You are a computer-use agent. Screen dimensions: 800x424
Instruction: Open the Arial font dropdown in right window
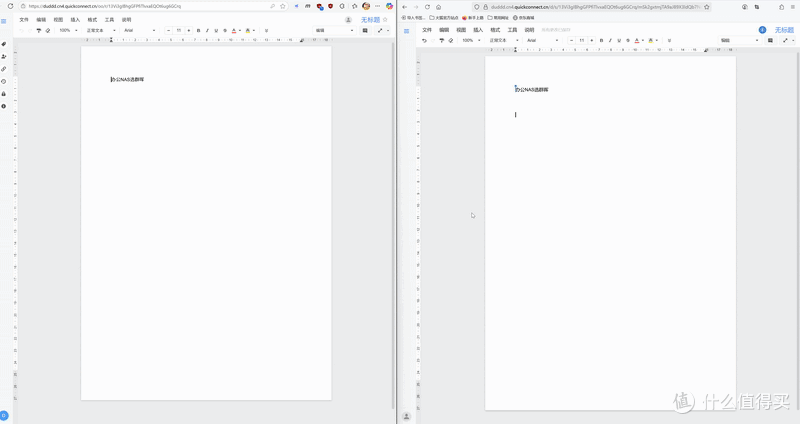[543, 40]
